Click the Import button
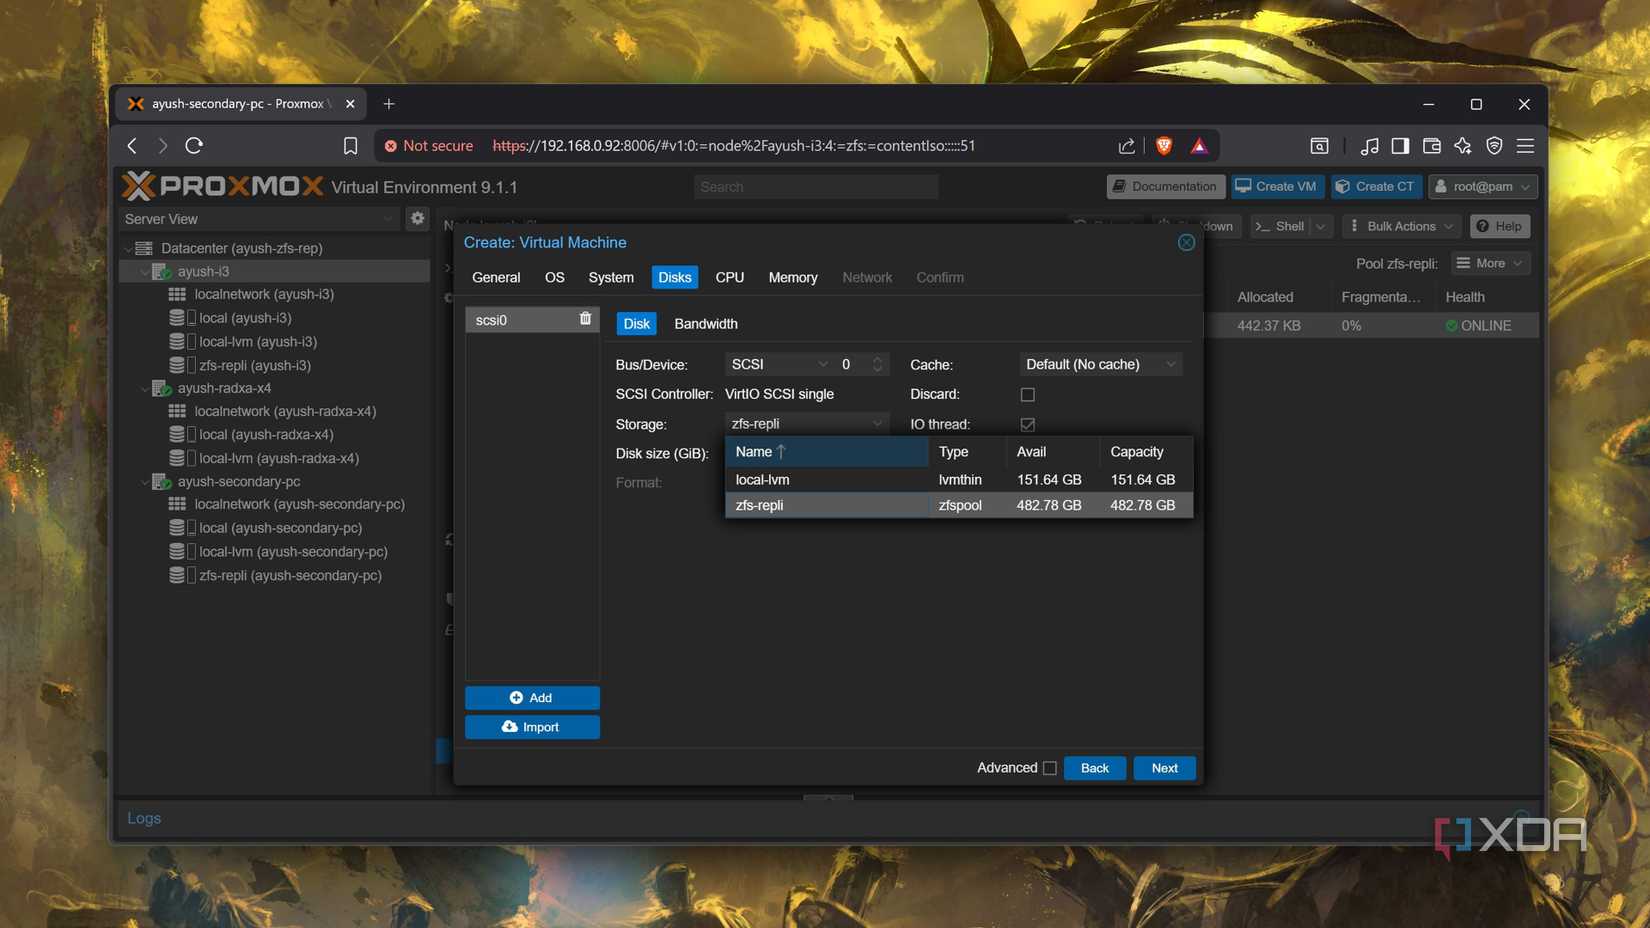 click(532, 727)
